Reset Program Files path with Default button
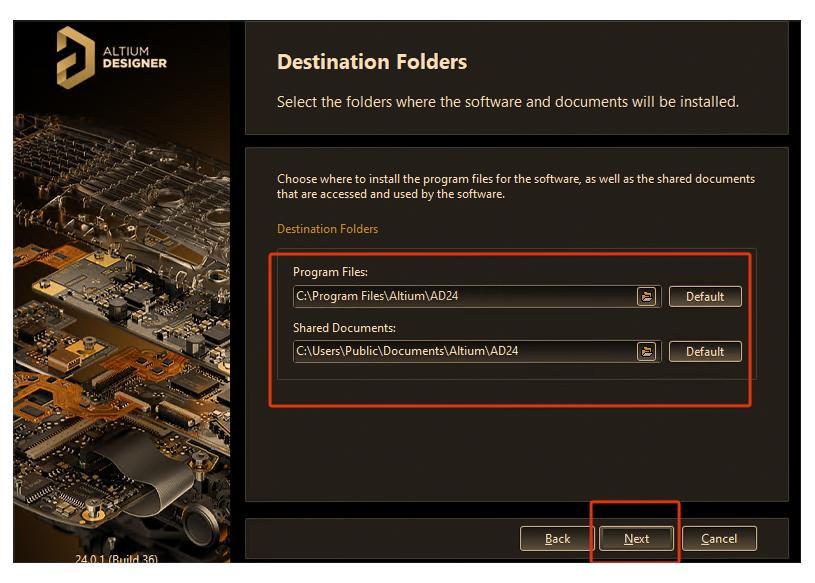Screen dimensions: 815x583 click(x=704, y=296)
